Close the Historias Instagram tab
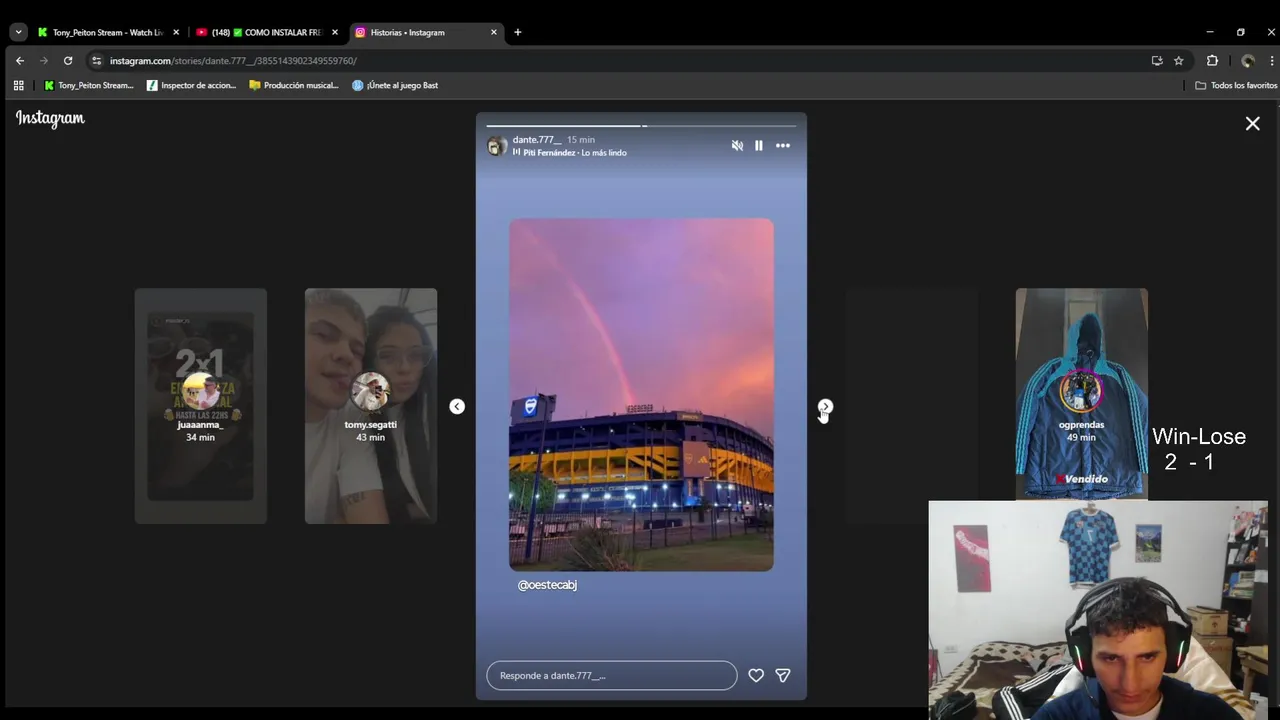Screen dimensions: 1280x720 [493, 32]
